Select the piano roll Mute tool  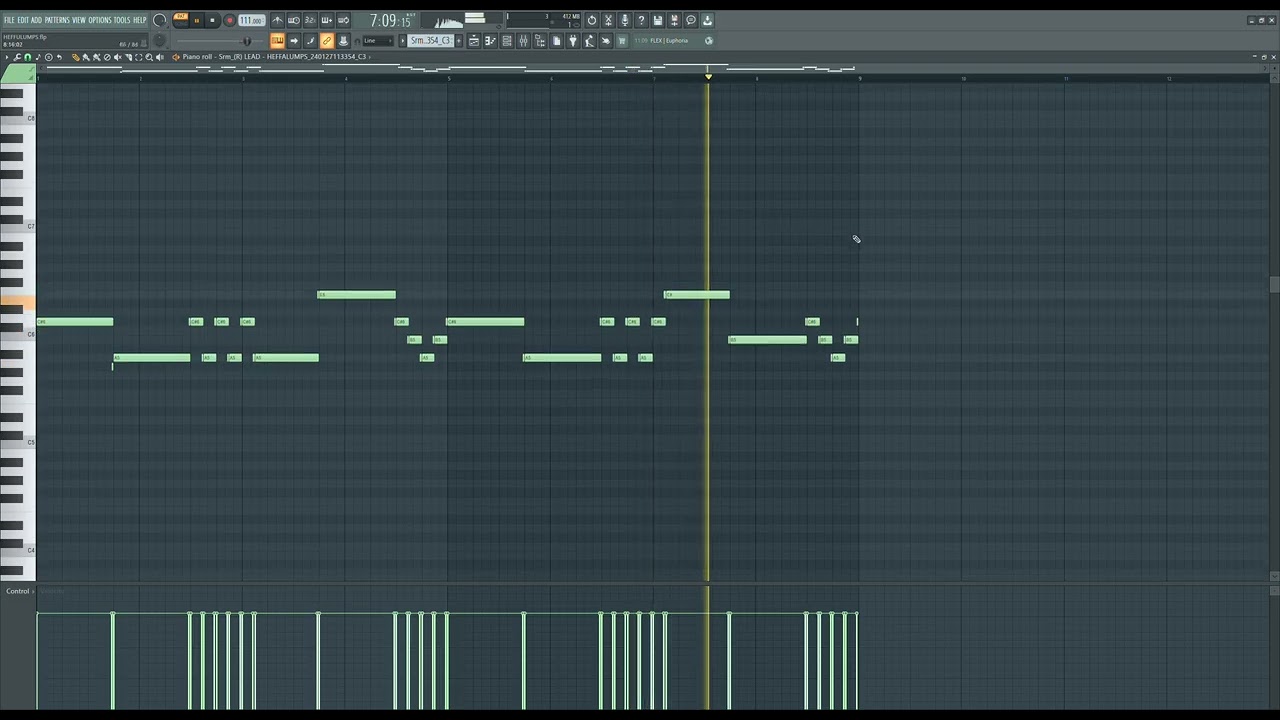click(118, 57)
